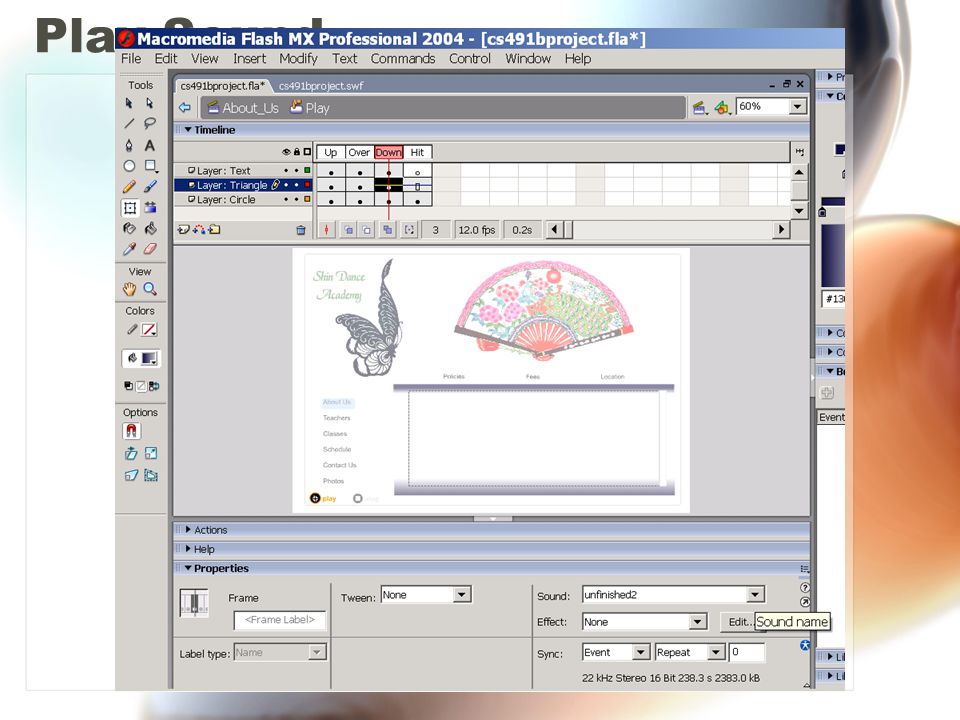Select the Hand tool
Screen dimensions: 960x720
click(x=129, y=289)
